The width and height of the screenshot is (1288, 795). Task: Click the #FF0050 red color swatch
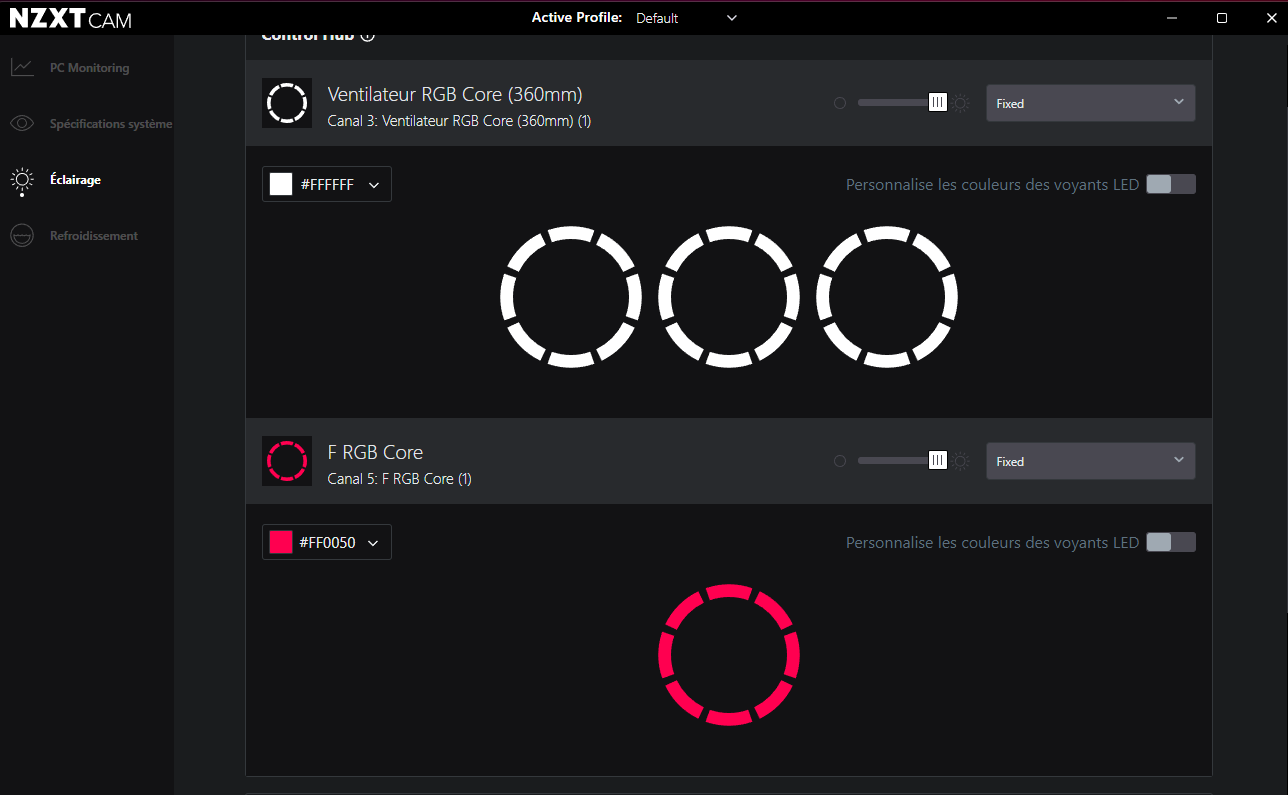point(281,543)
